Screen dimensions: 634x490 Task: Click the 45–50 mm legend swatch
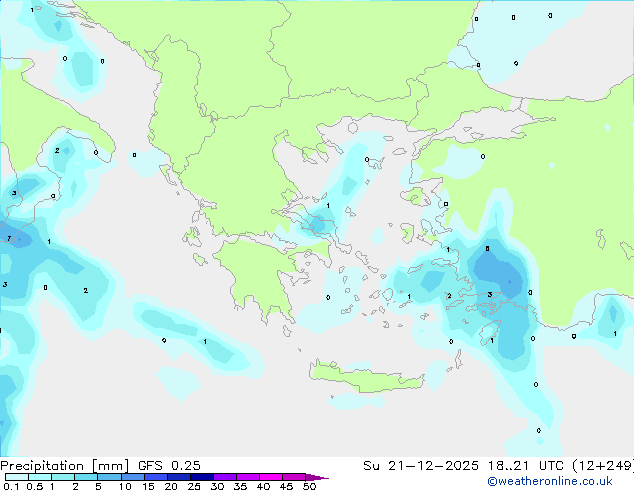point(294,477)
